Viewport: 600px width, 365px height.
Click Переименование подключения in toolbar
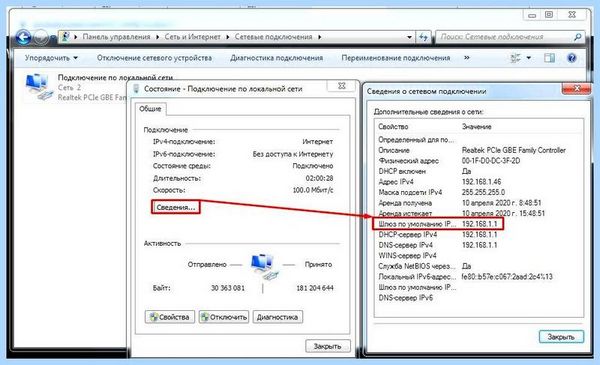click(x=396, y=58)
